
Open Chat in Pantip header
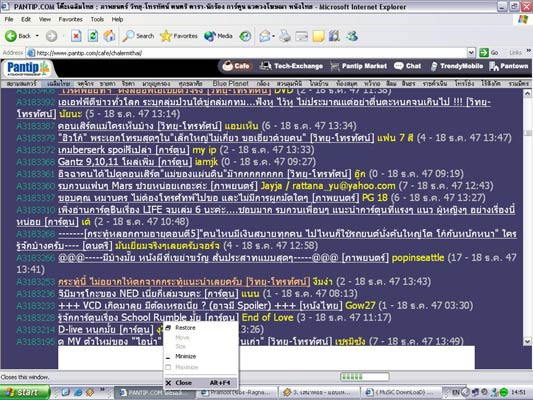pos(407,66)
